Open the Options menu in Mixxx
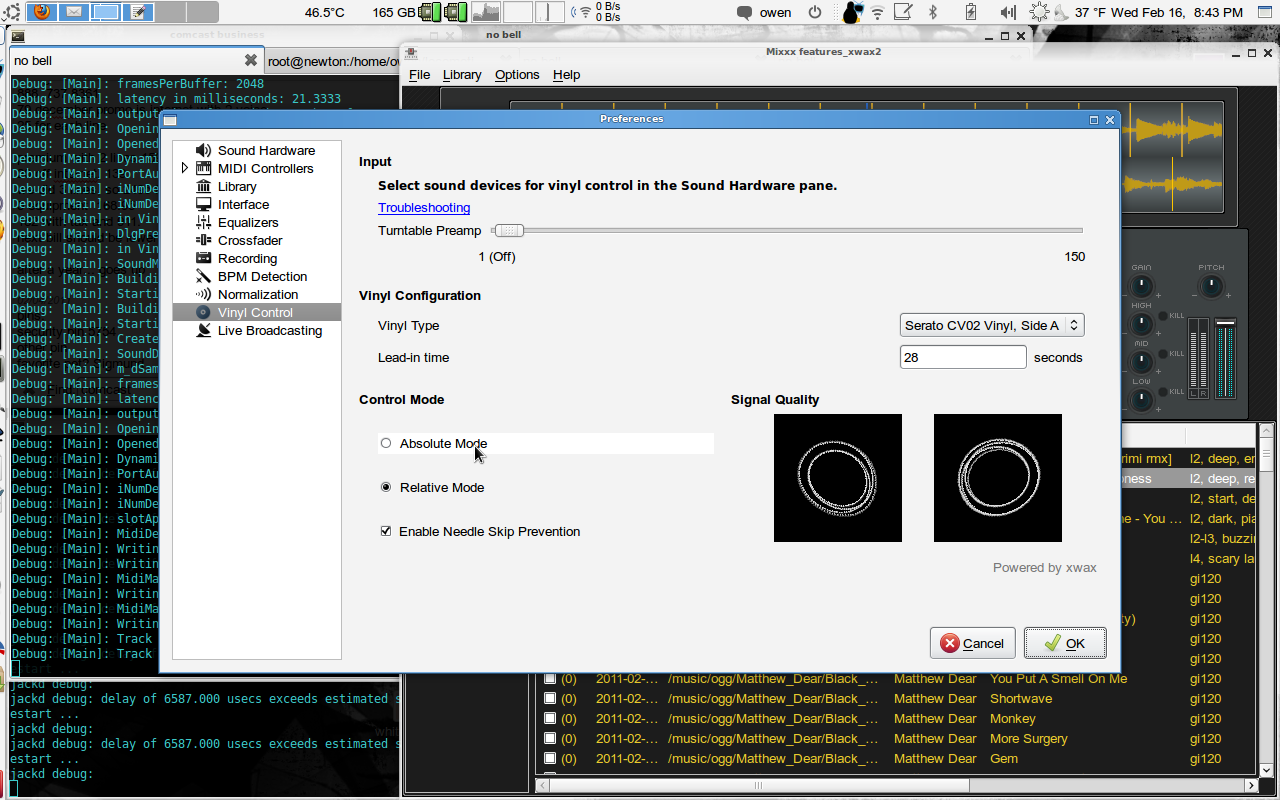The height and width of the screenshot is (800, 1280). point(517,75)
